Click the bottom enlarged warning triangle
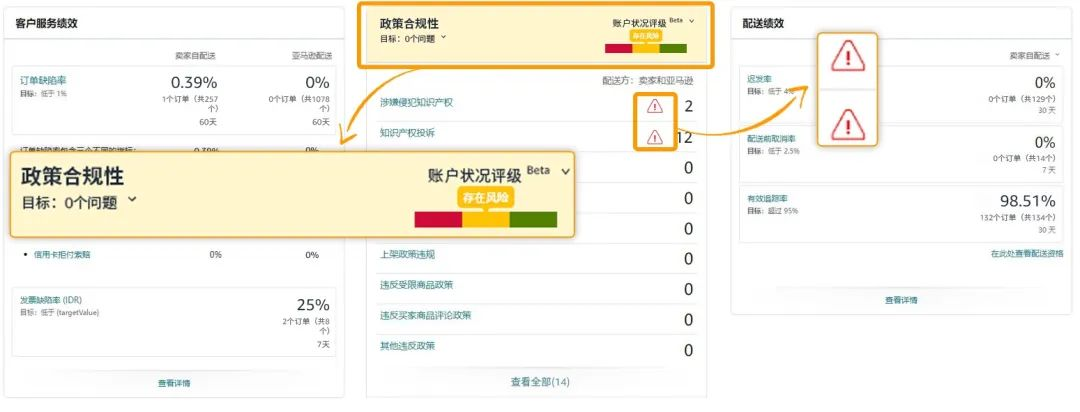 [x=848, y=122]
